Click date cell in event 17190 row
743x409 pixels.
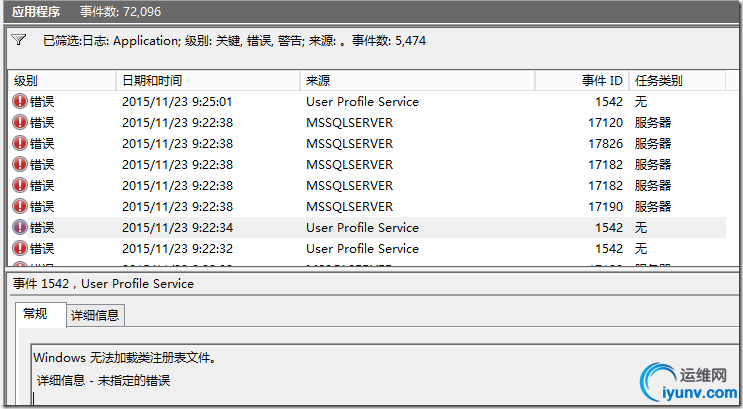pos(177,206)
